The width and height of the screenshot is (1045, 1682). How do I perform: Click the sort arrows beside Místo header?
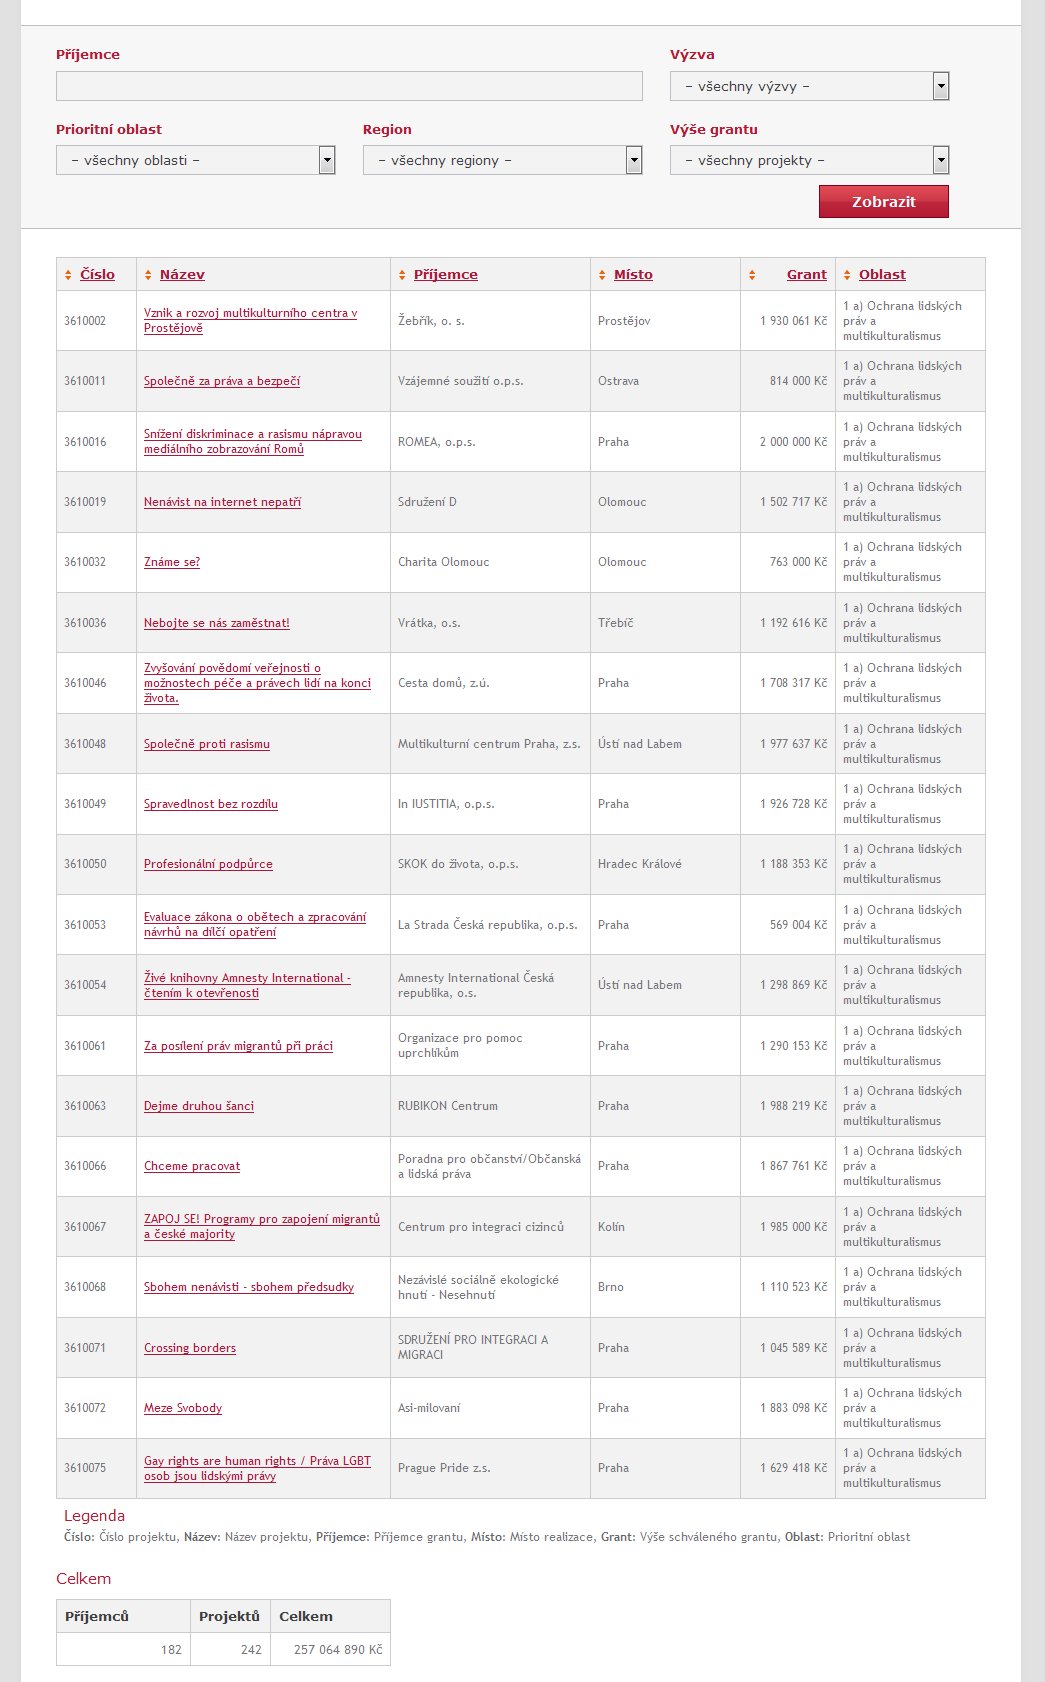tap(602, 275)
